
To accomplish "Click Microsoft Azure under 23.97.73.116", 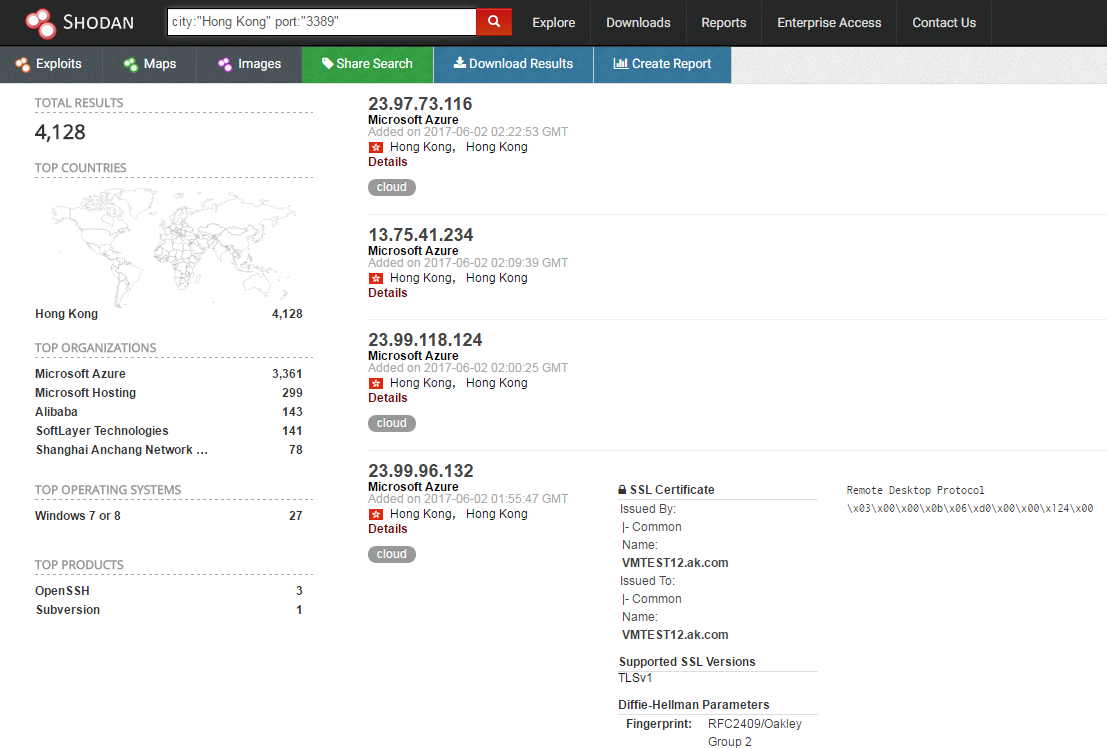I will pos(413,119).
